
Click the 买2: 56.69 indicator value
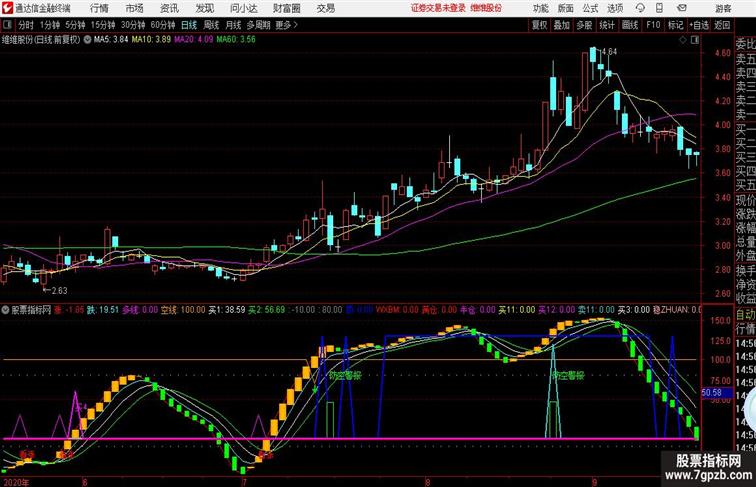pyautogui.click(x=267, y=310)
